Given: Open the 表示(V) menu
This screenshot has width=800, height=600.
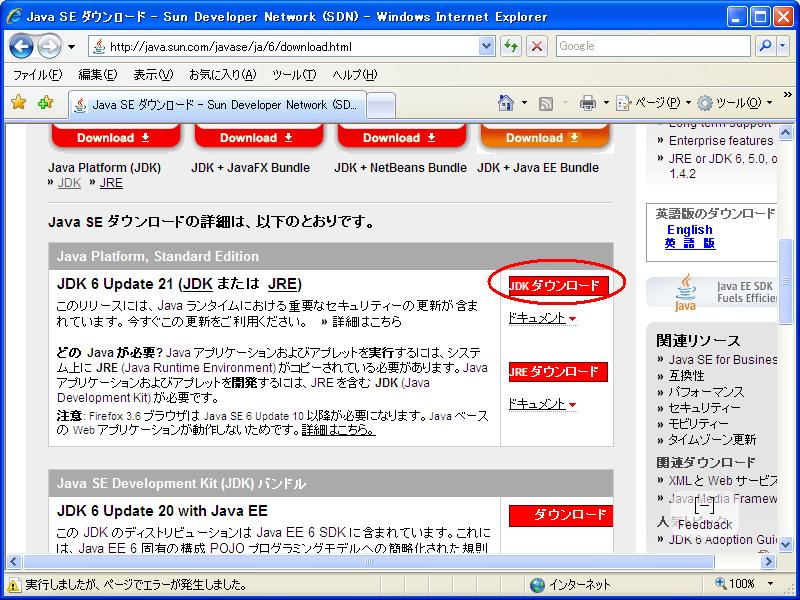Looking at the screenshot, I should point(153,75).
